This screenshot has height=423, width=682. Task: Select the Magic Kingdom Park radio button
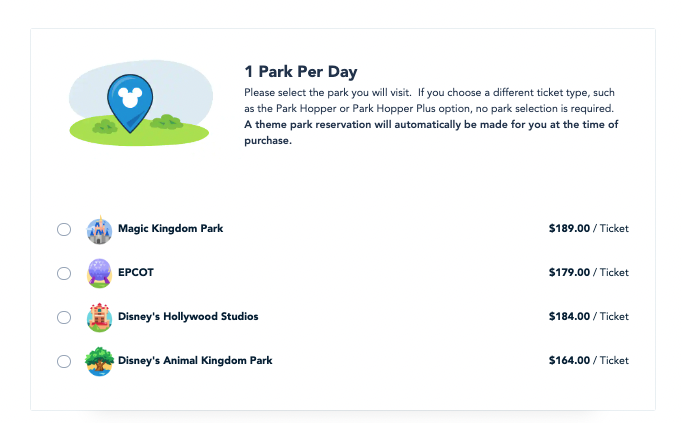coord(64,230)
